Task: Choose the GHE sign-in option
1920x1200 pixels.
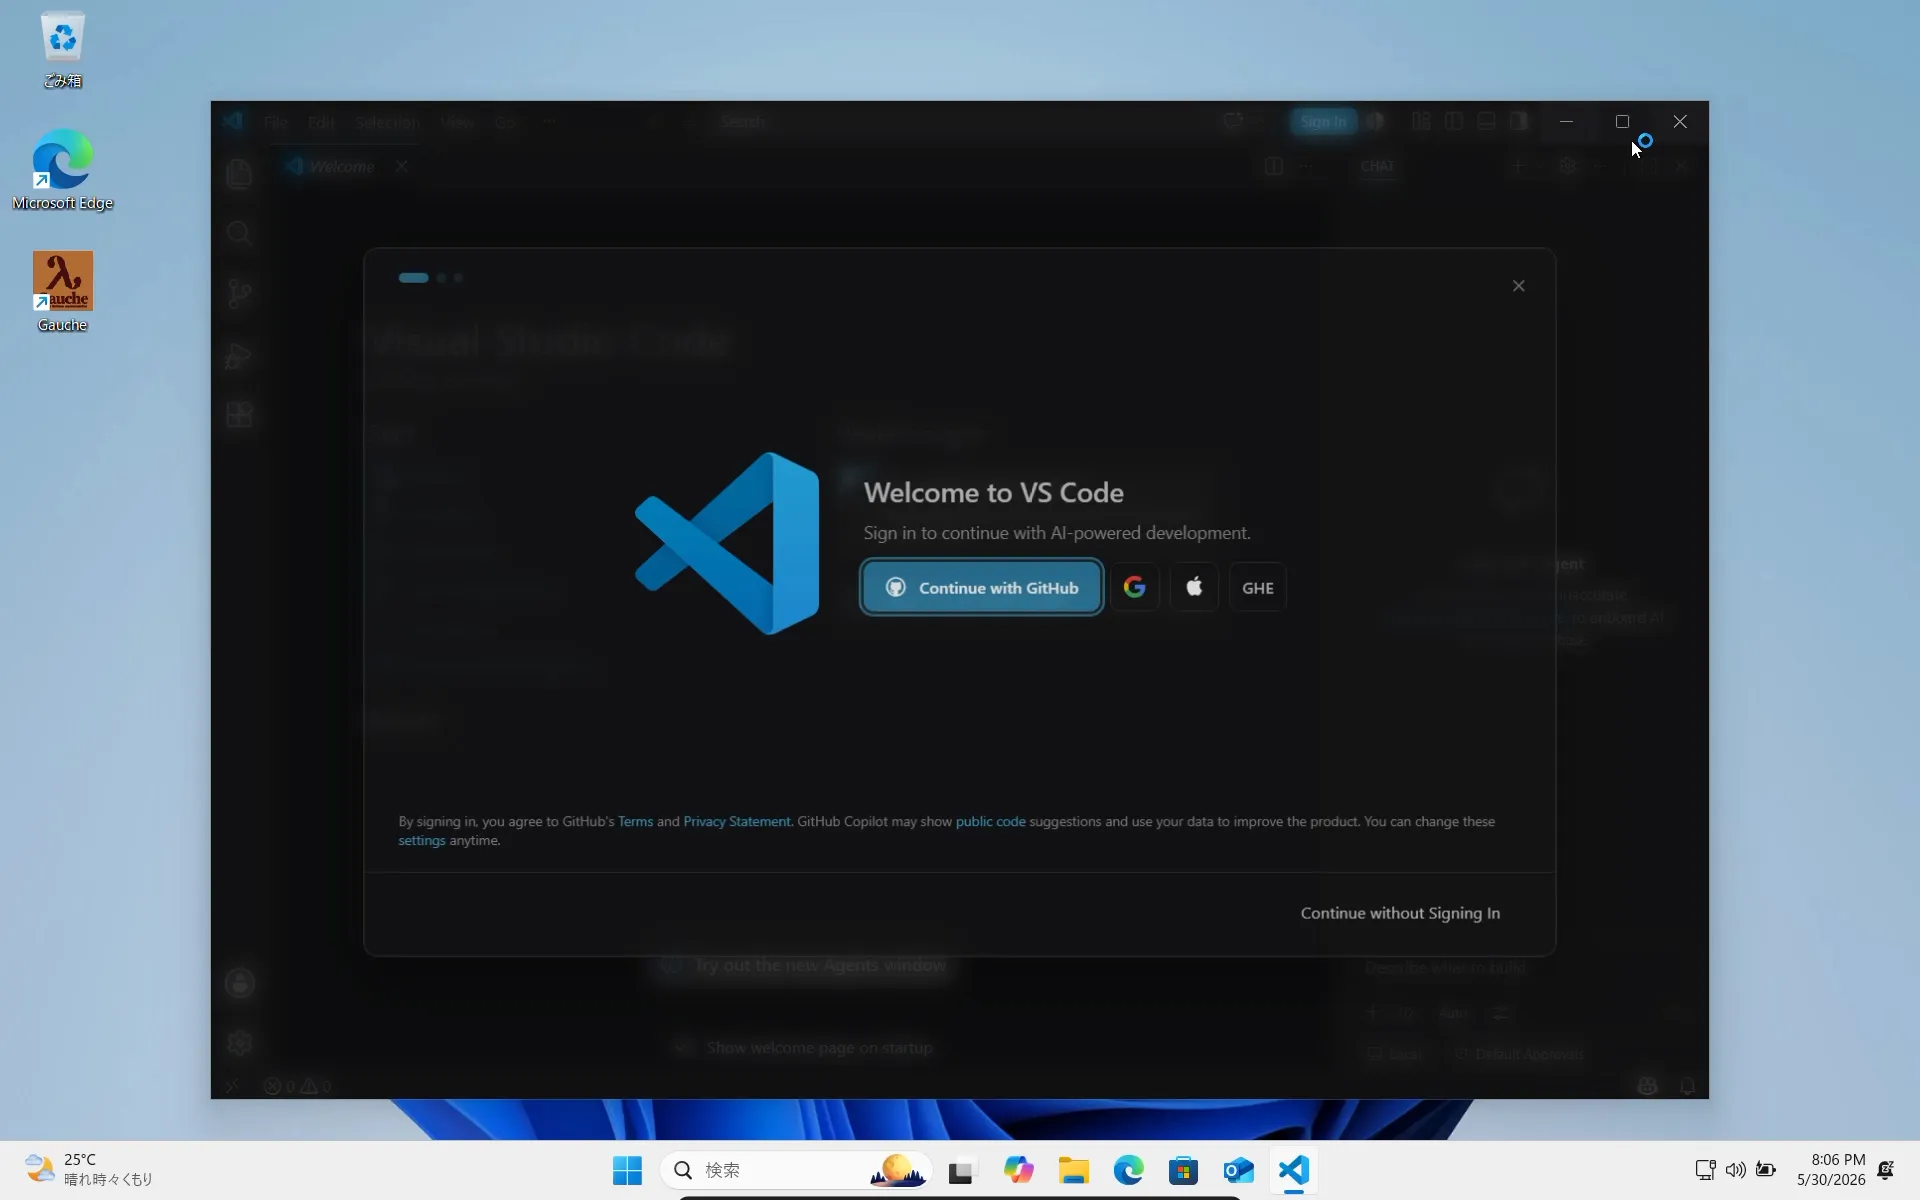Action: [1257, 588]
